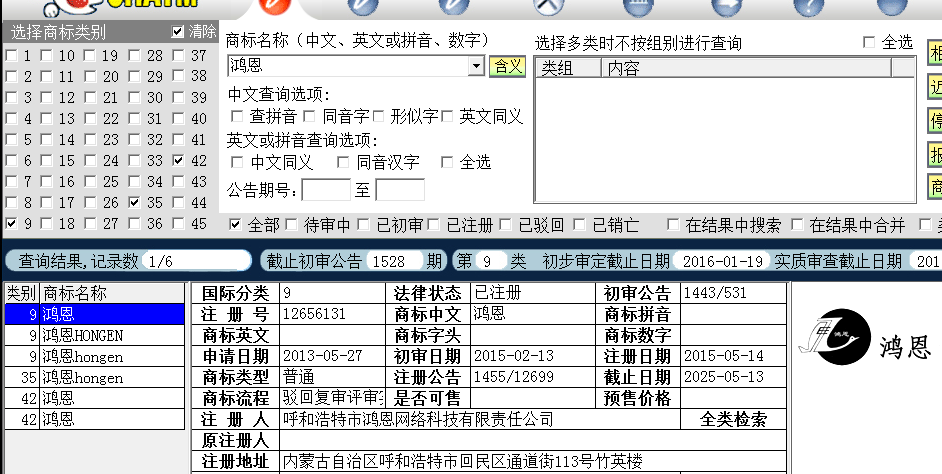Check the 已驳回 status filter
Viewport: 942px width, 474px height.
tap(506, 225)
